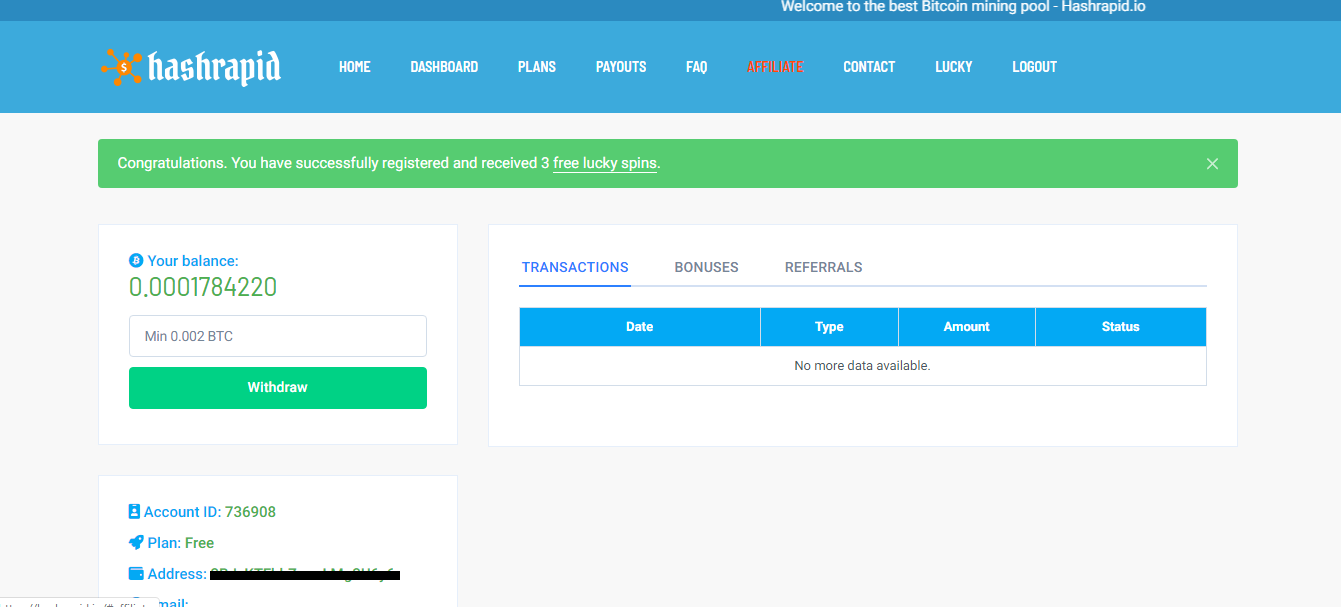Viewport: 1341px width, 607px height.
Task: Dismiss the green congratulations banner
Action: [1212, 164]
